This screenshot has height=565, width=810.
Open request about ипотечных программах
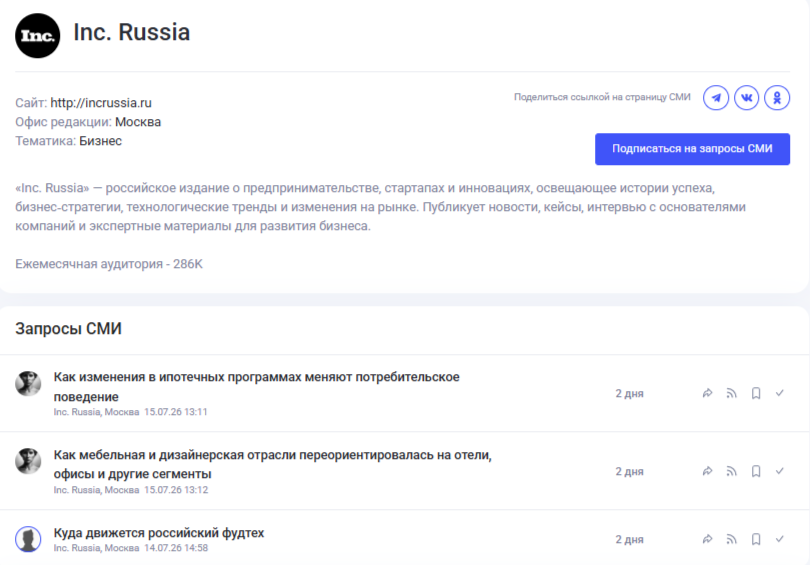click(256, 386)
